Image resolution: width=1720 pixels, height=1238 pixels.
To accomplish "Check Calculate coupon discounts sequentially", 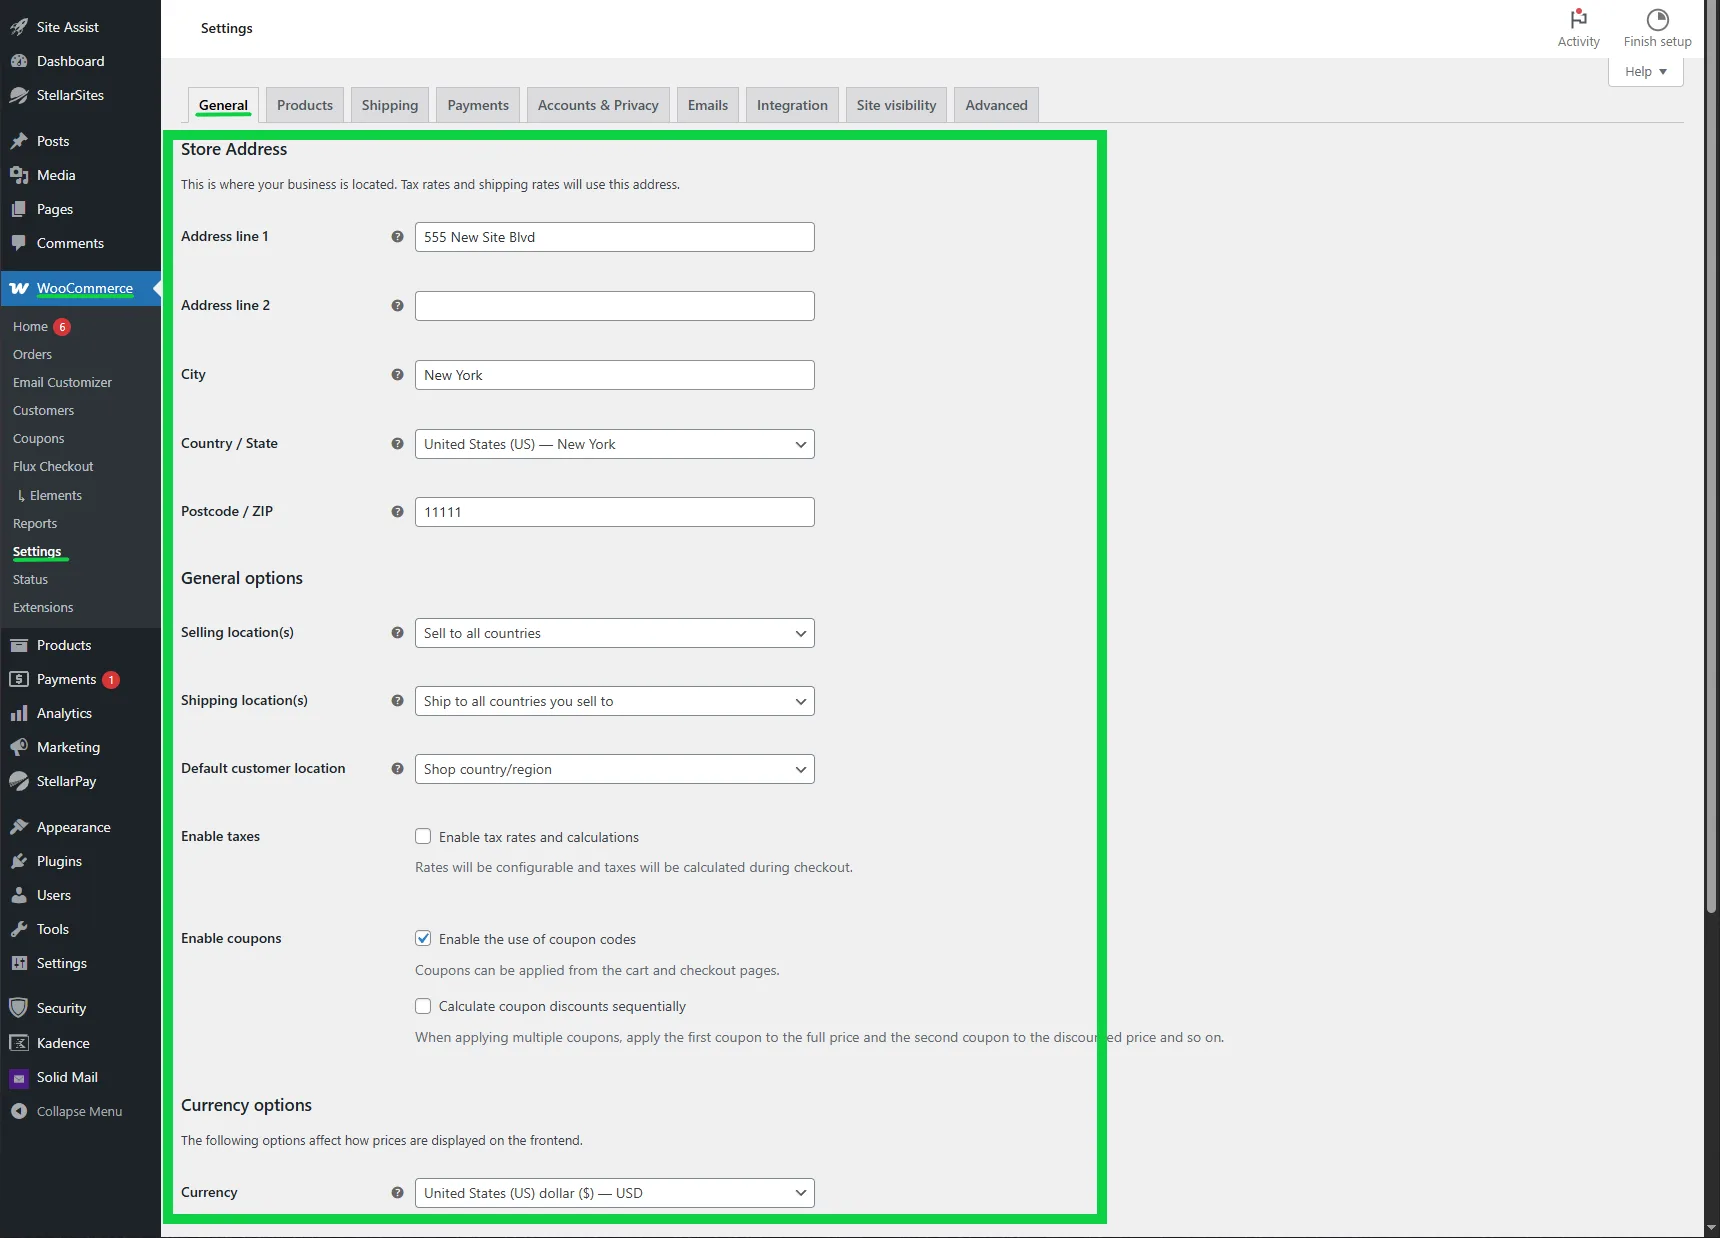I will pos(423,1006).
